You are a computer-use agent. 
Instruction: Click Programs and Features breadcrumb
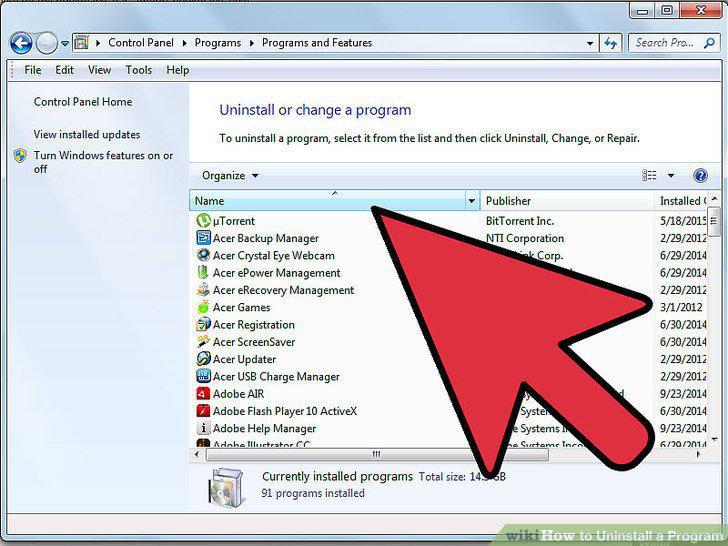pyautogui.click(x=317, y=43)
